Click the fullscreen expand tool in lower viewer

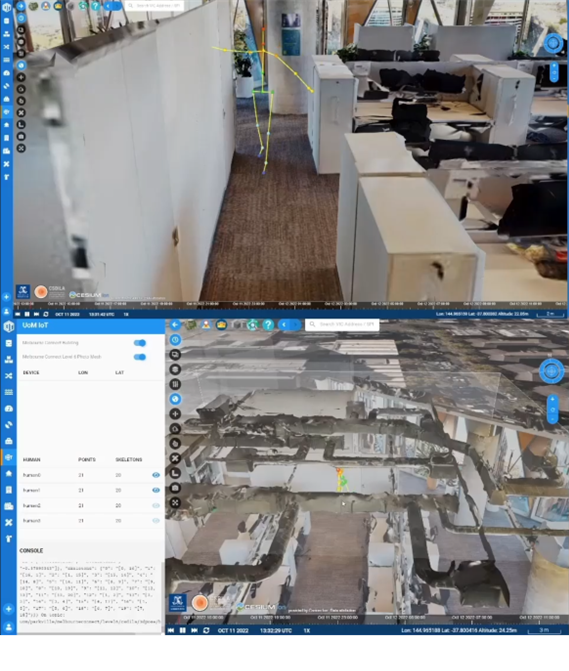pos(175,503)
